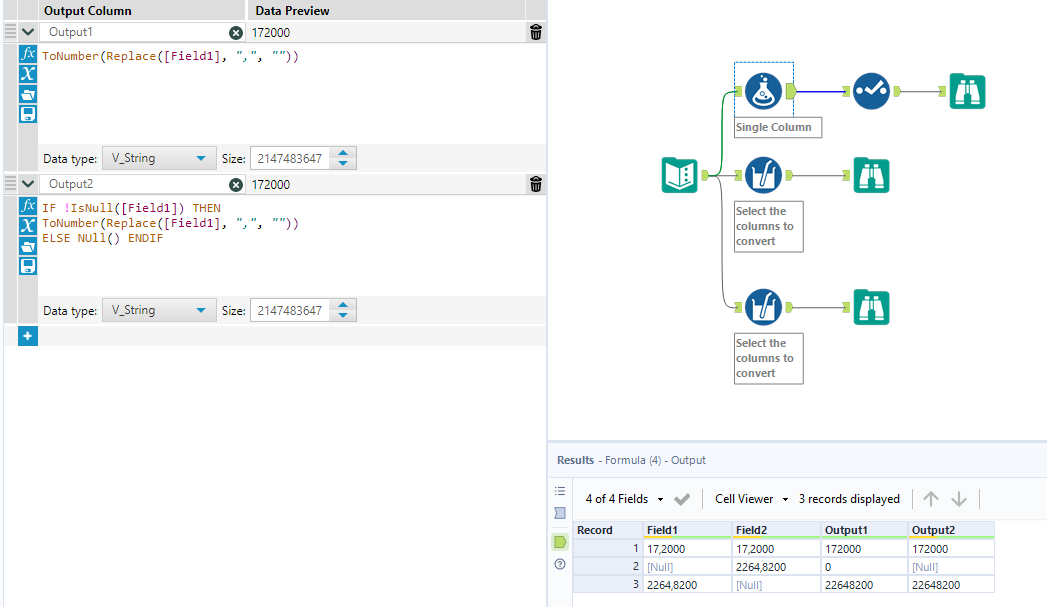Viewport: 1047px width, 607px height.
Task: Click the topmost Browse tool on the canvas
Action: point(967,90)
